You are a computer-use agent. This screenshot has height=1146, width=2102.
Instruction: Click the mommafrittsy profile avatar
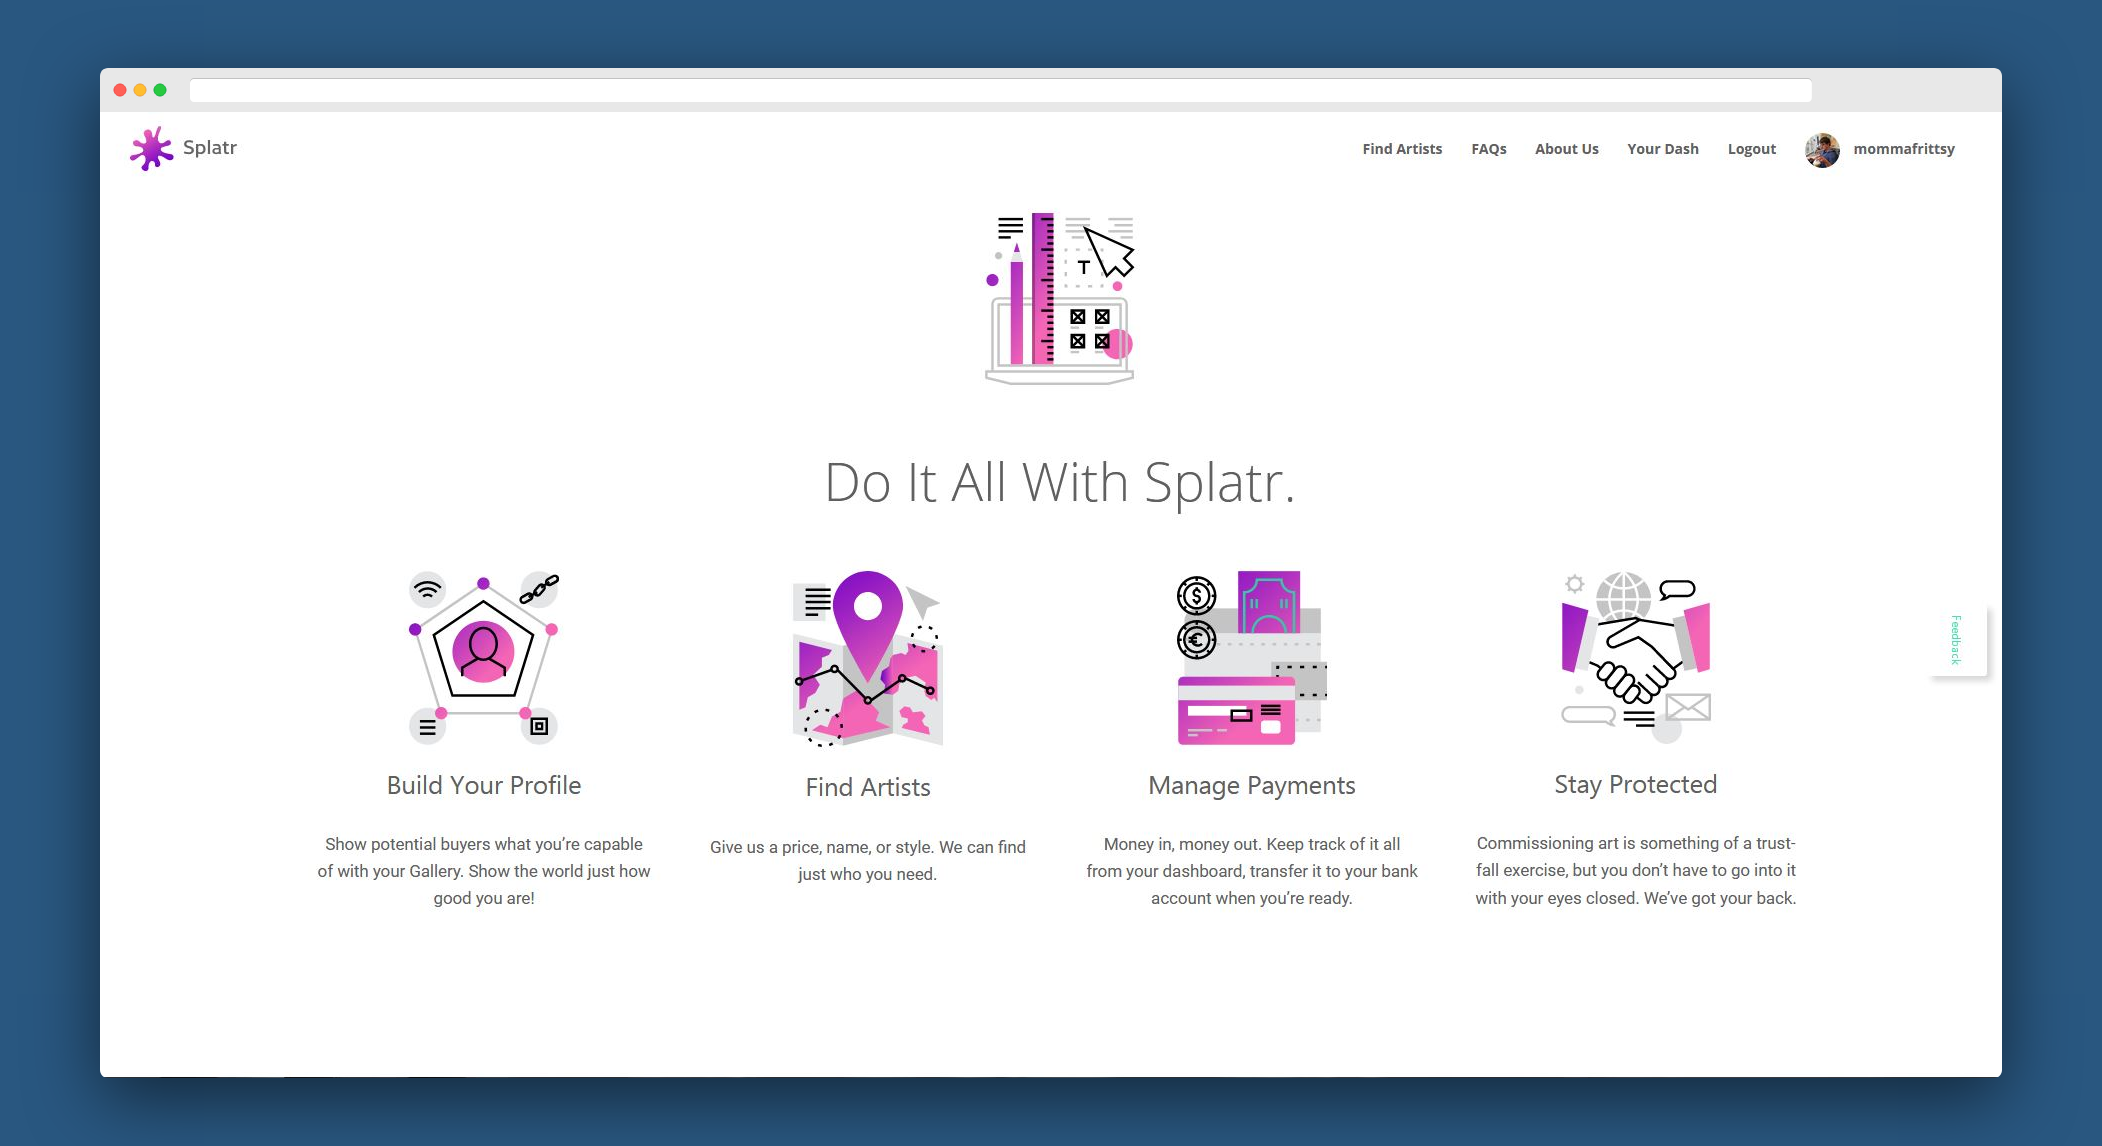[1822, 149]
